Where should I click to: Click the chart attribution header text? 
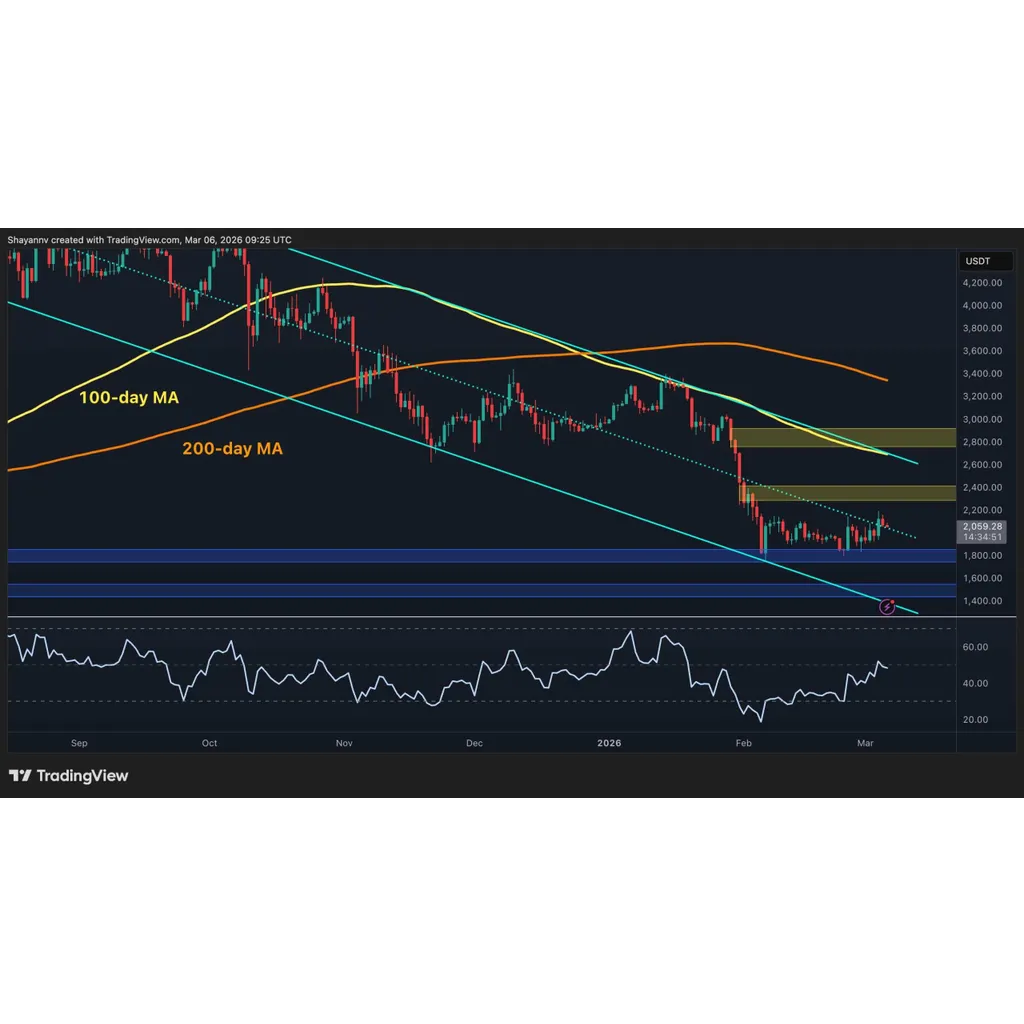tap(150, 240)
